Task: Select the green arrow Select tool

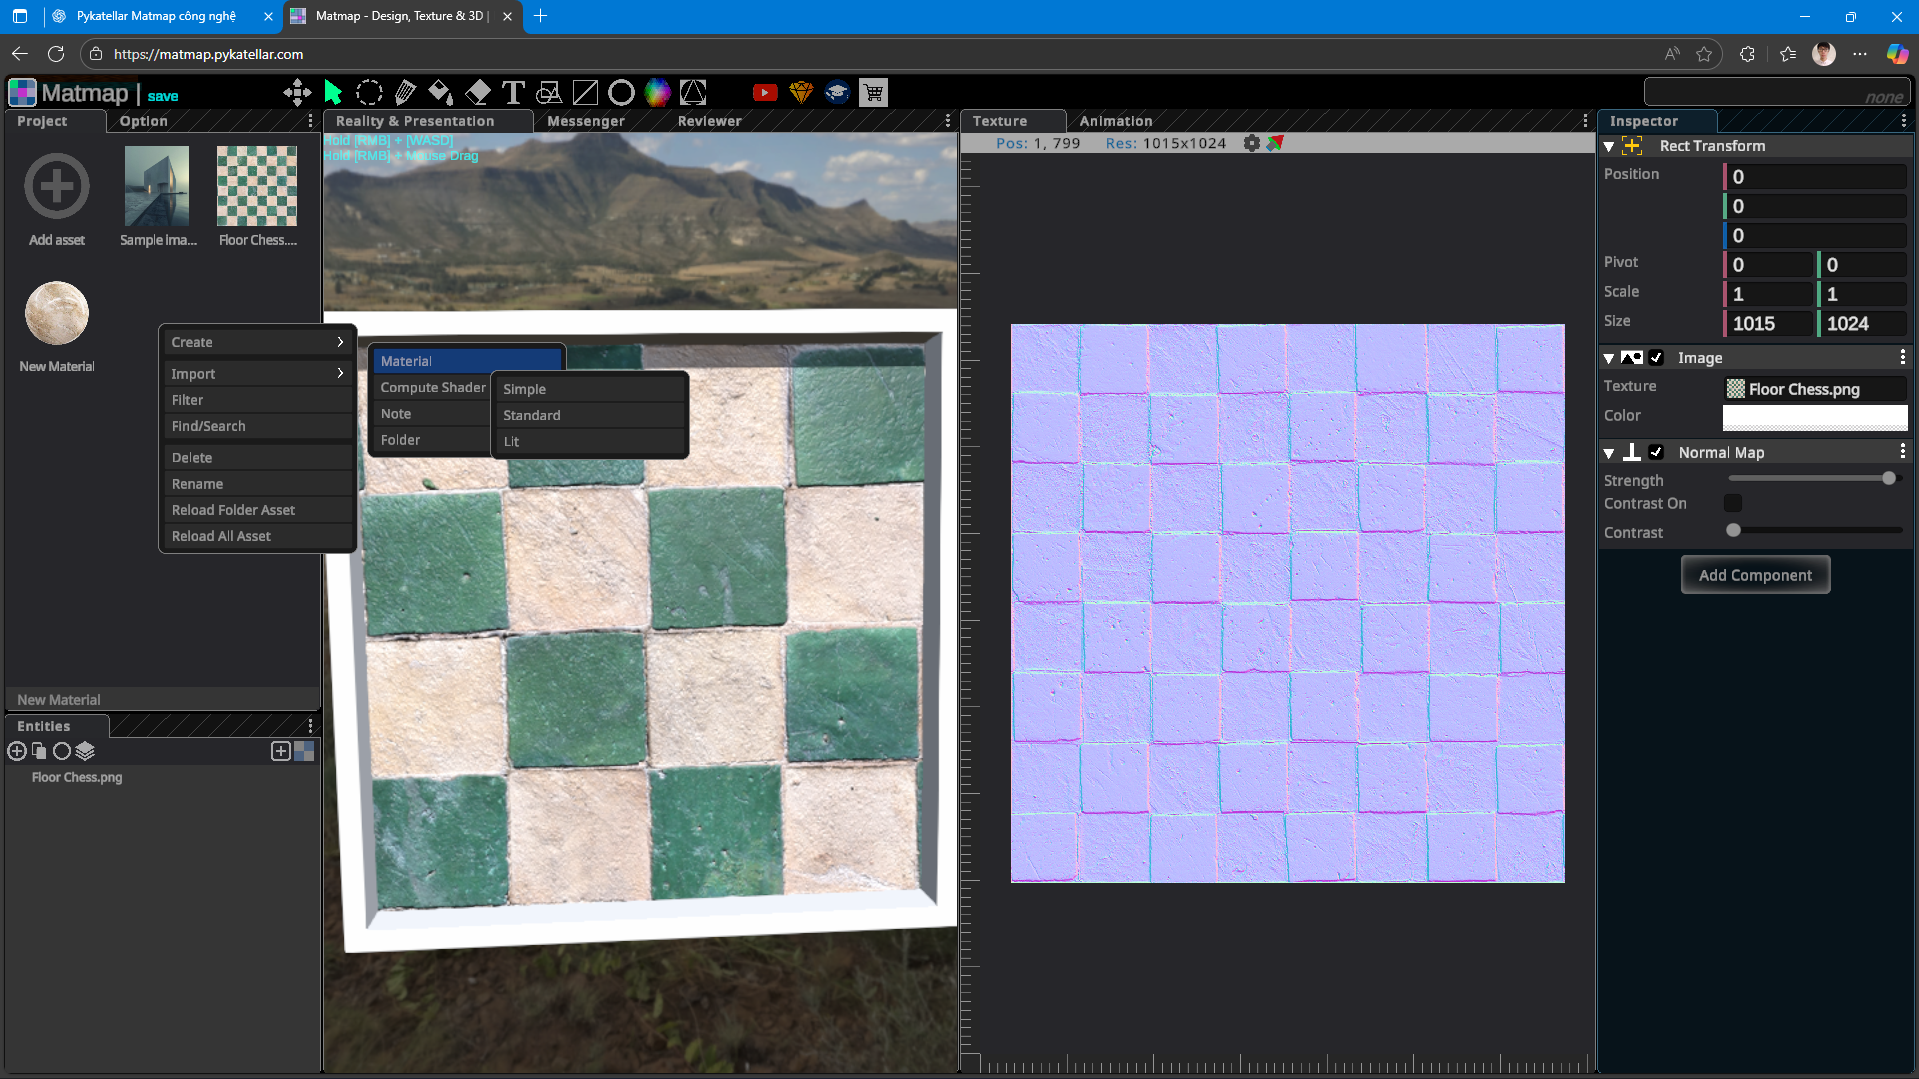Action: pos(333,93)
